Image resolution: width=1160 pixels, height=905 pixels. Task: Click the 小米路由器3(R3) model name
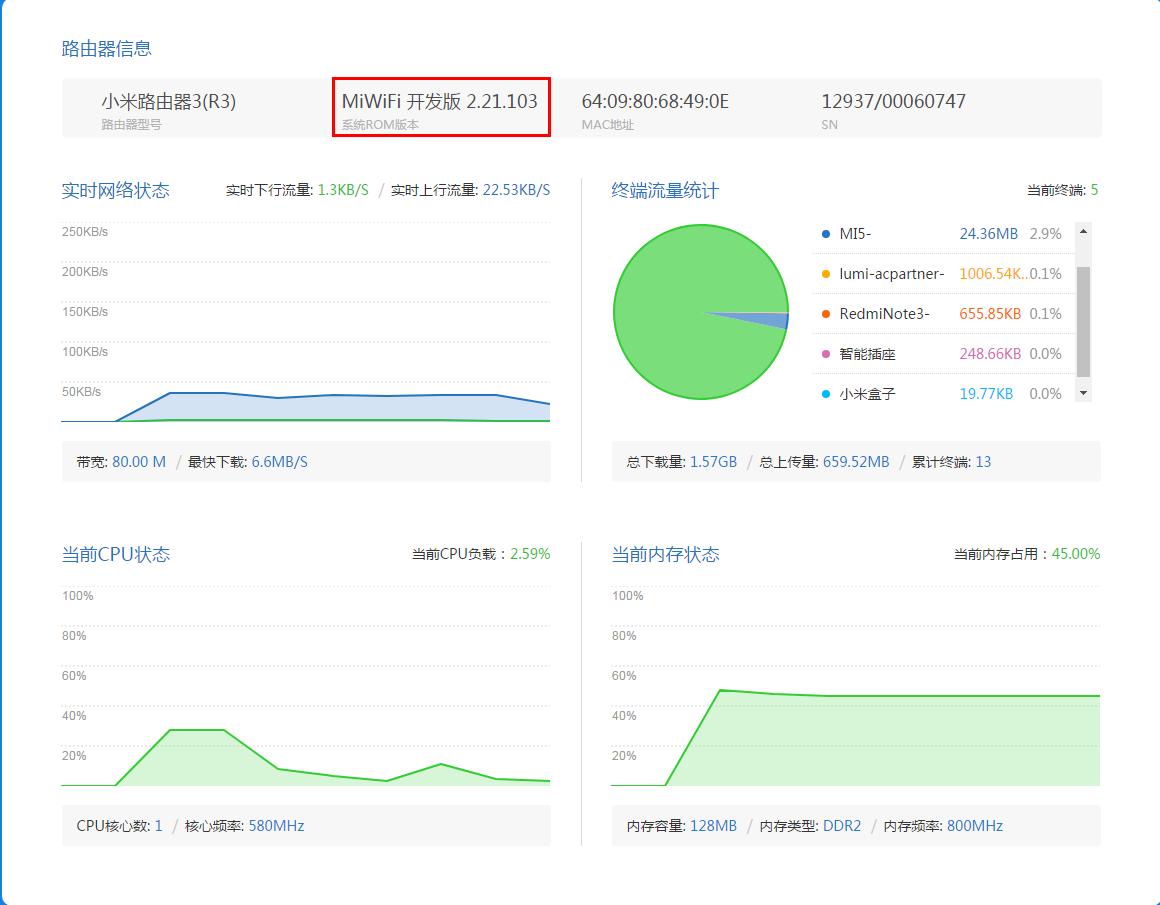tap(169, 101)
